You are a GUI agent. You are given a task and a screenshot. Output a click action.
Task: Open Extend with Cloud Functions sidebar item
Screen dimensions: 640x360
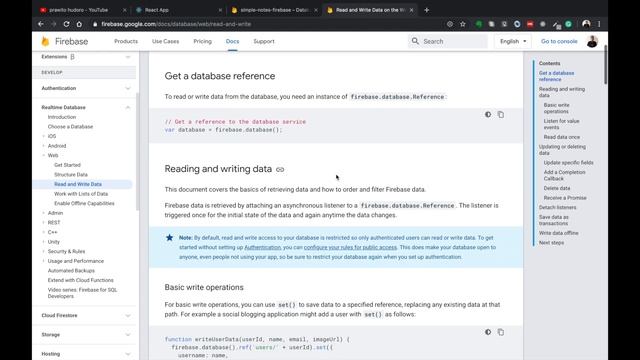[x=80, y=280]
